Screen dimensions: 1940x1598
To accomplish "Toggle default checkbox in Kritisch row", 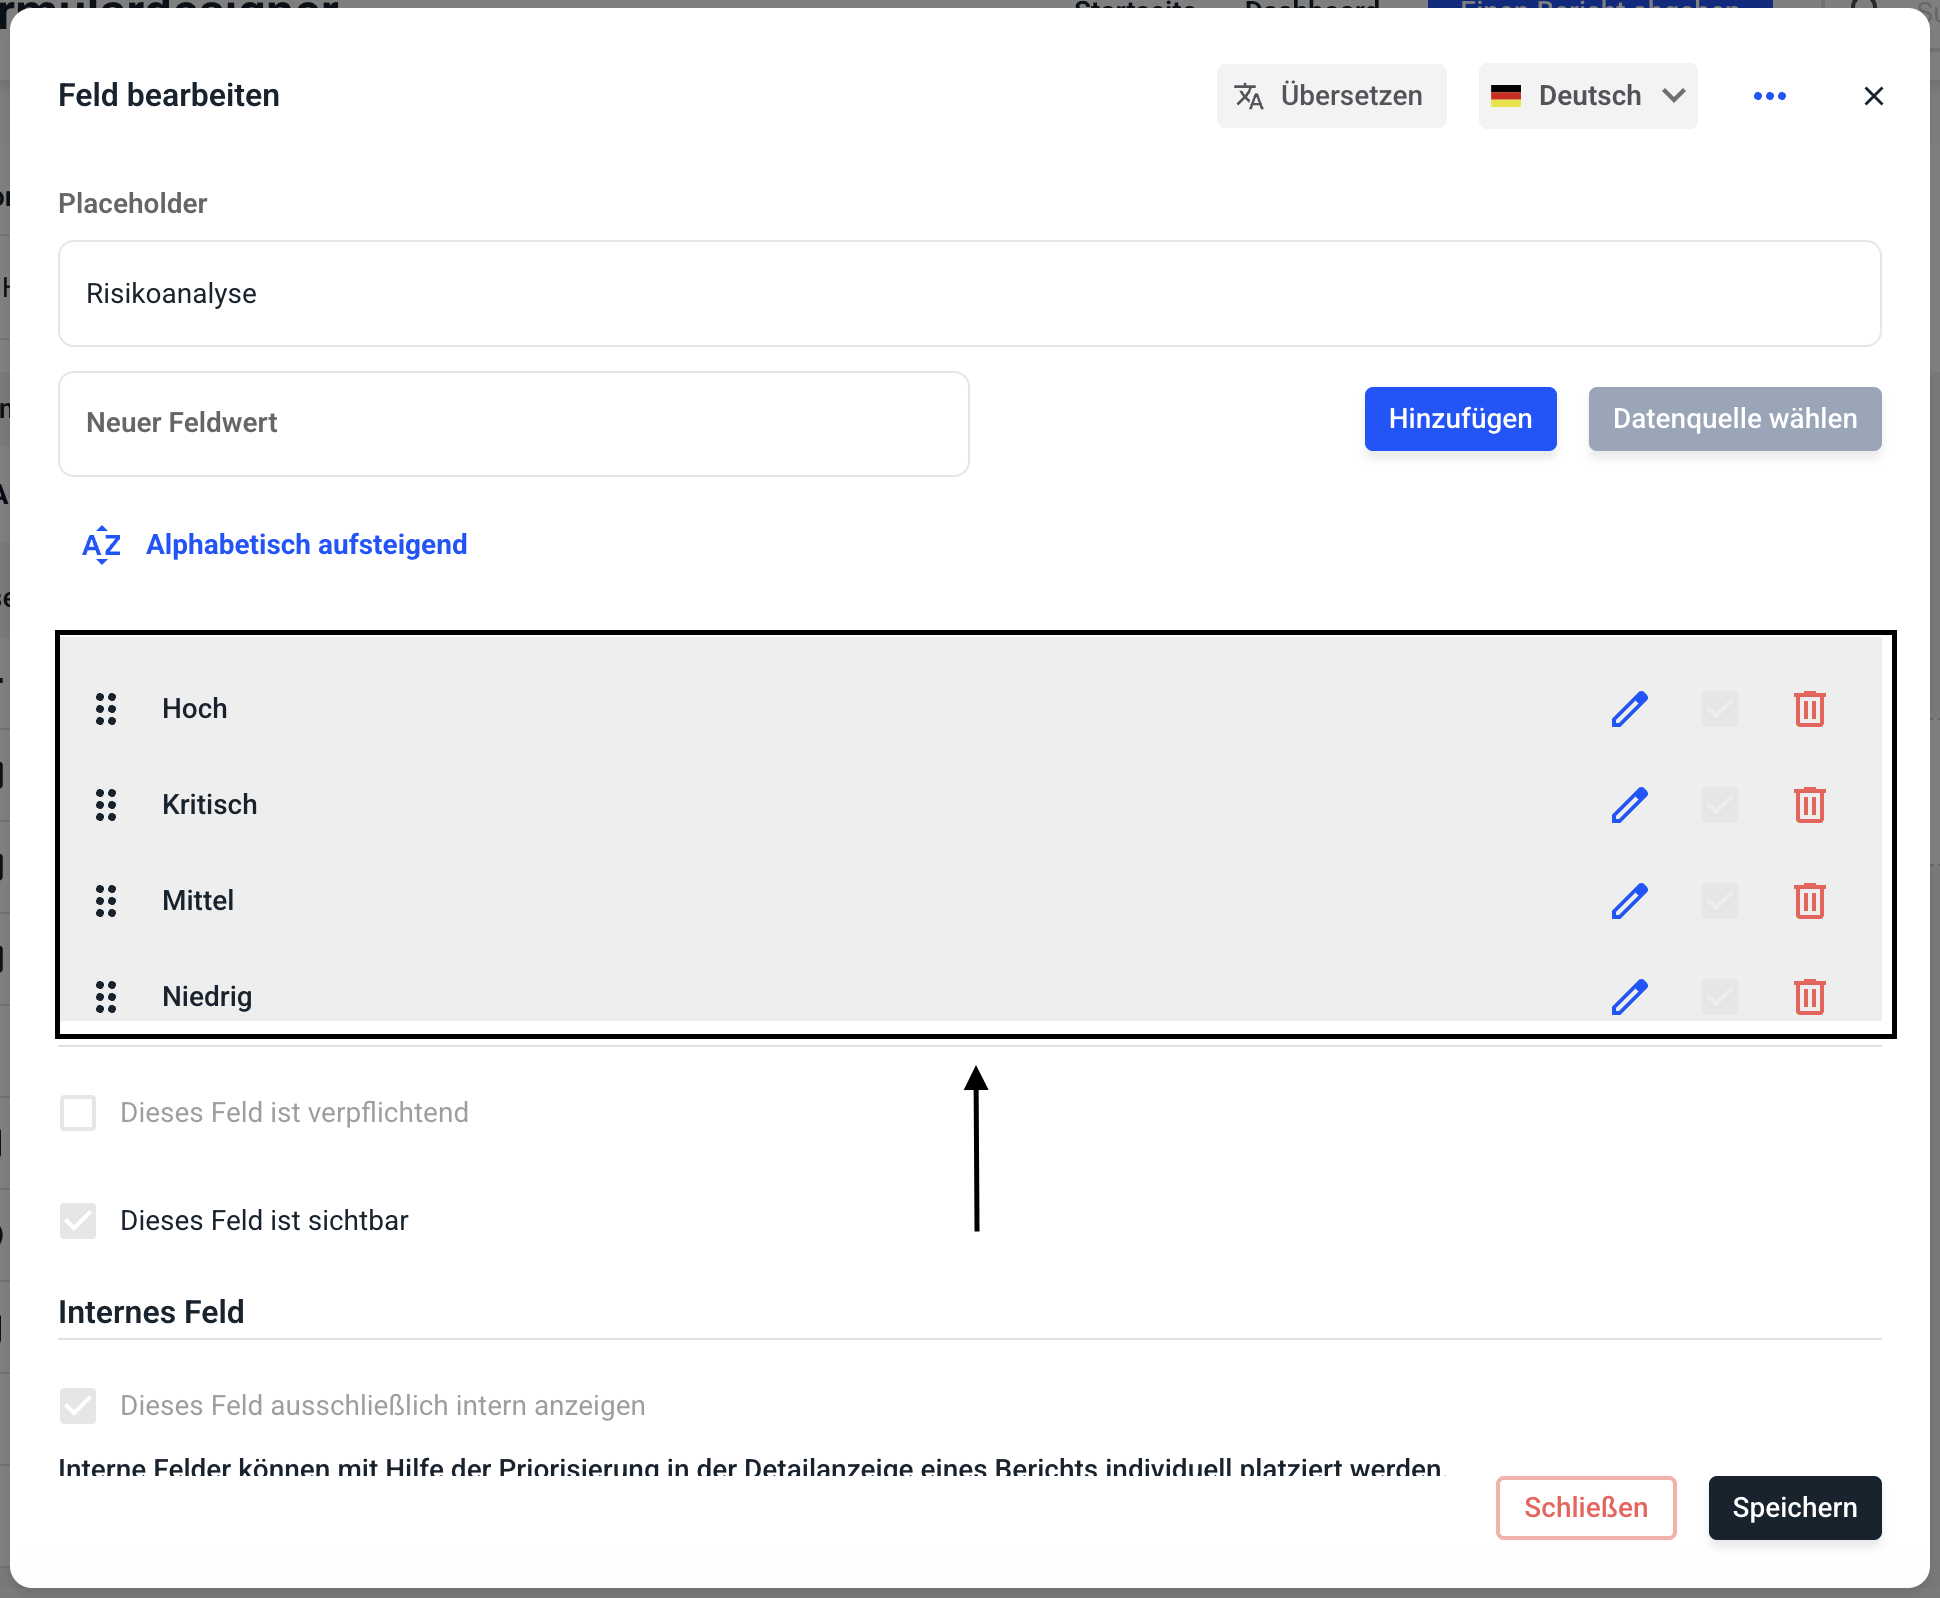I will coord(1719,805).
